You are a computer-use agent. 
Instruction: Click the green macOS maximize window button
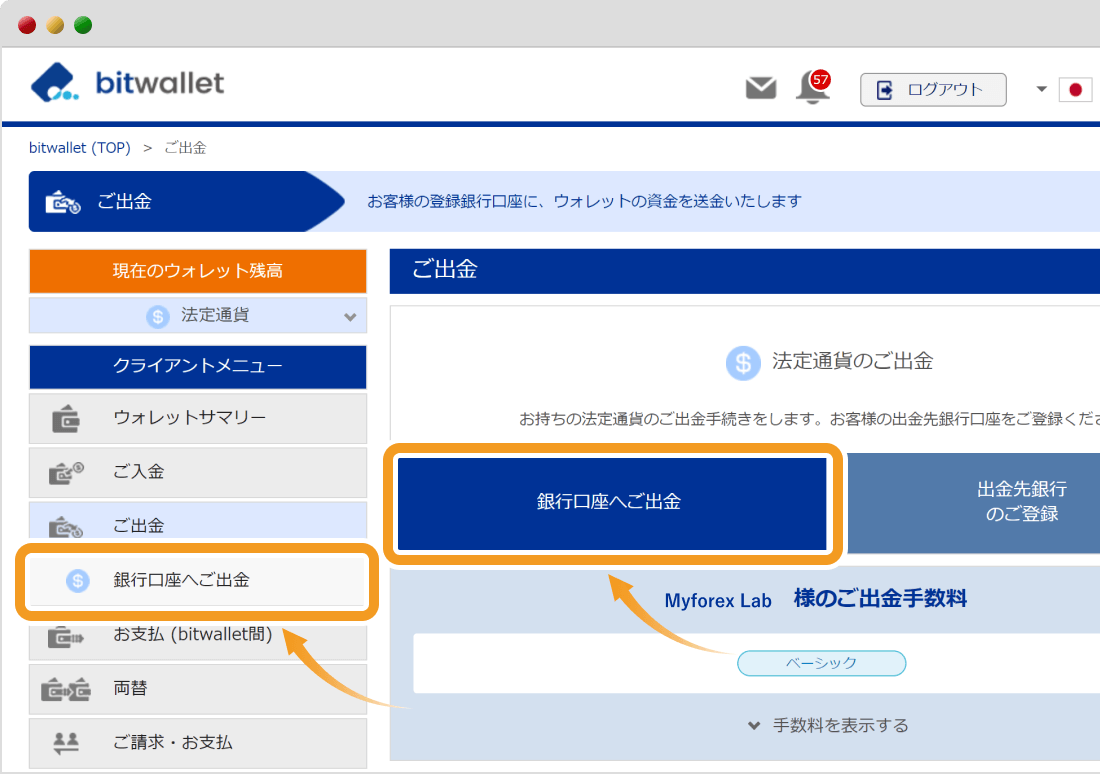coord(83,25)
